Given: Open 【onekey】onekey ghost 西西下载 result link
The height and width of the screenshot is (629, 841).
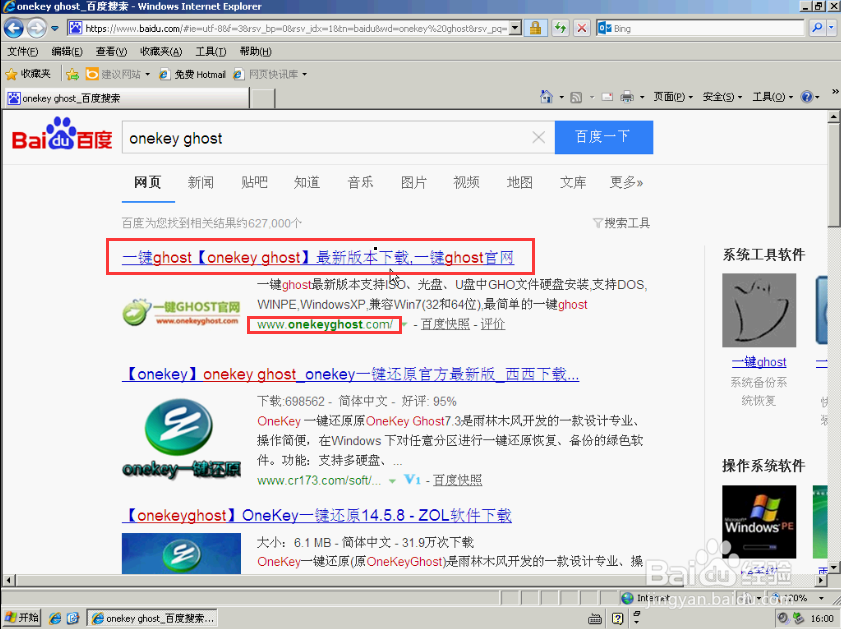Looking at the screenshot, I should click(x=351, y=374).
